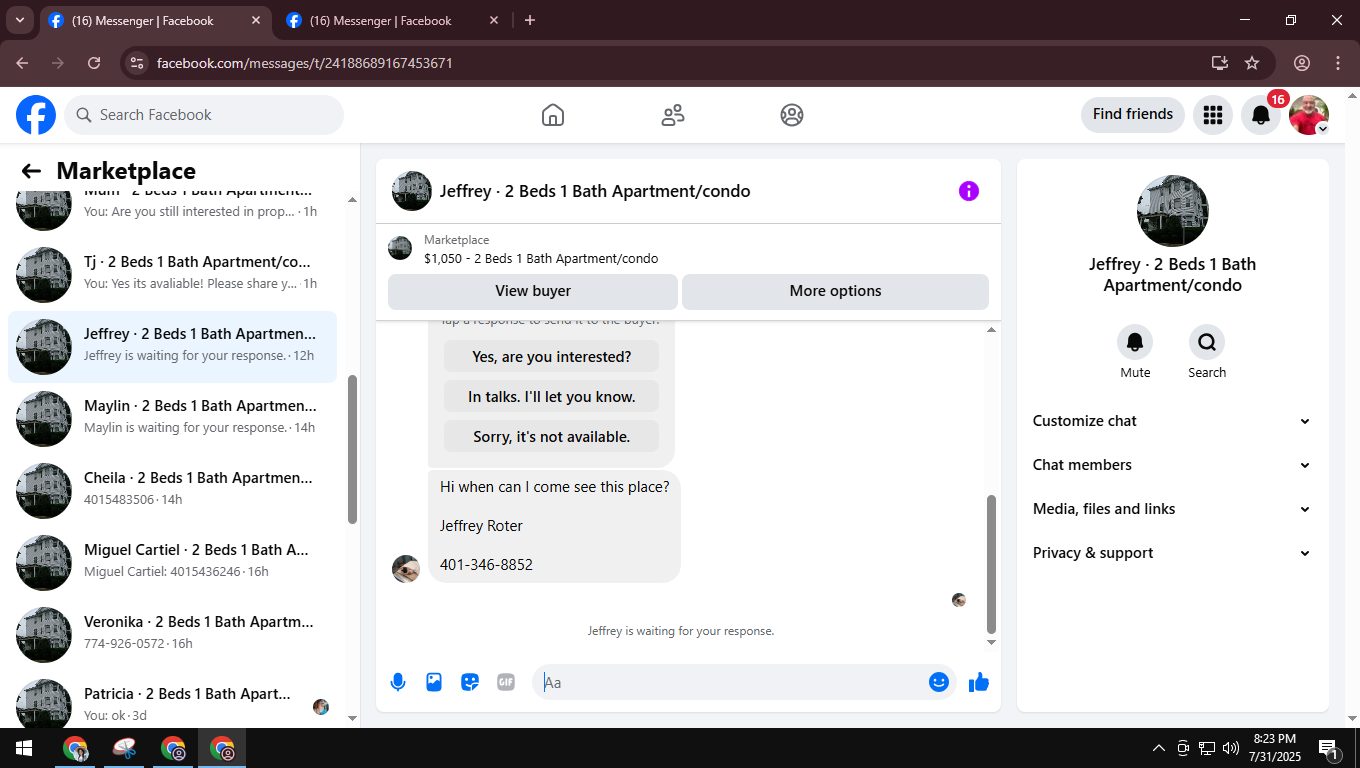This screenshot has height=768, width=1360.
Task: Bookmark this page with the star icon
Action: [1252, 63]
